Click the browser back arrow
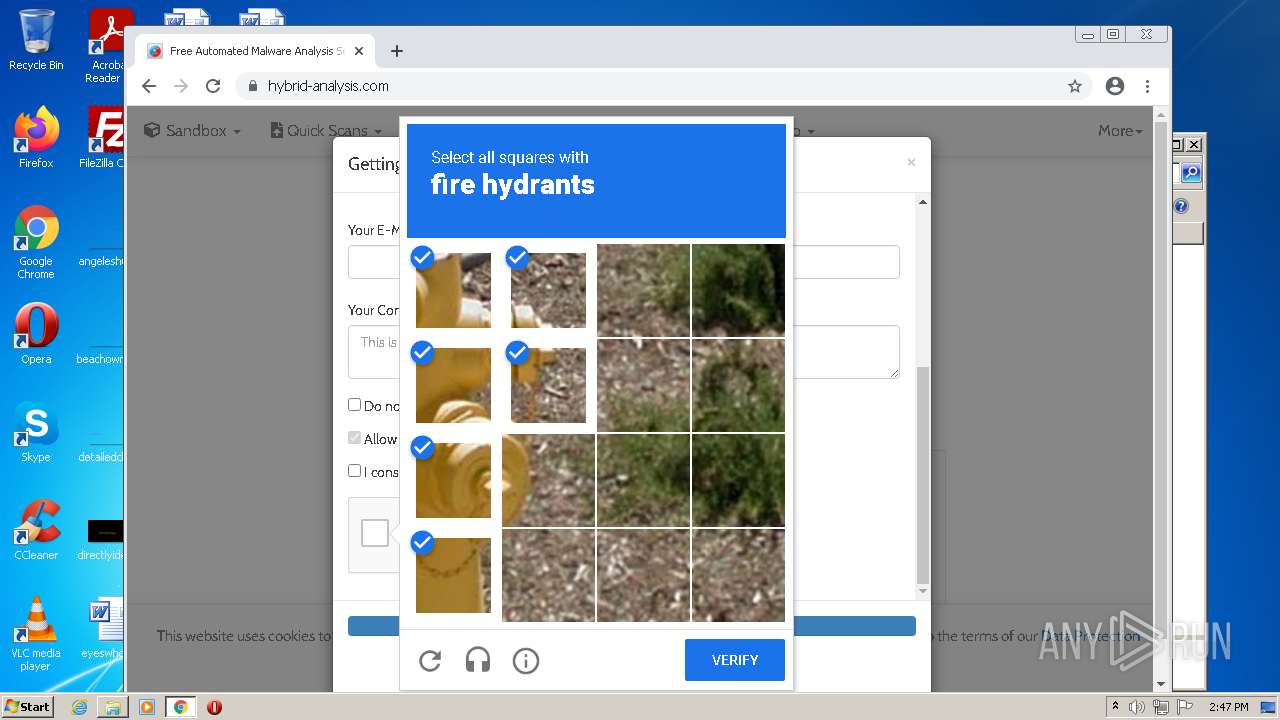The width and height of the screenshot is (1280, 720). pos(149,86)
